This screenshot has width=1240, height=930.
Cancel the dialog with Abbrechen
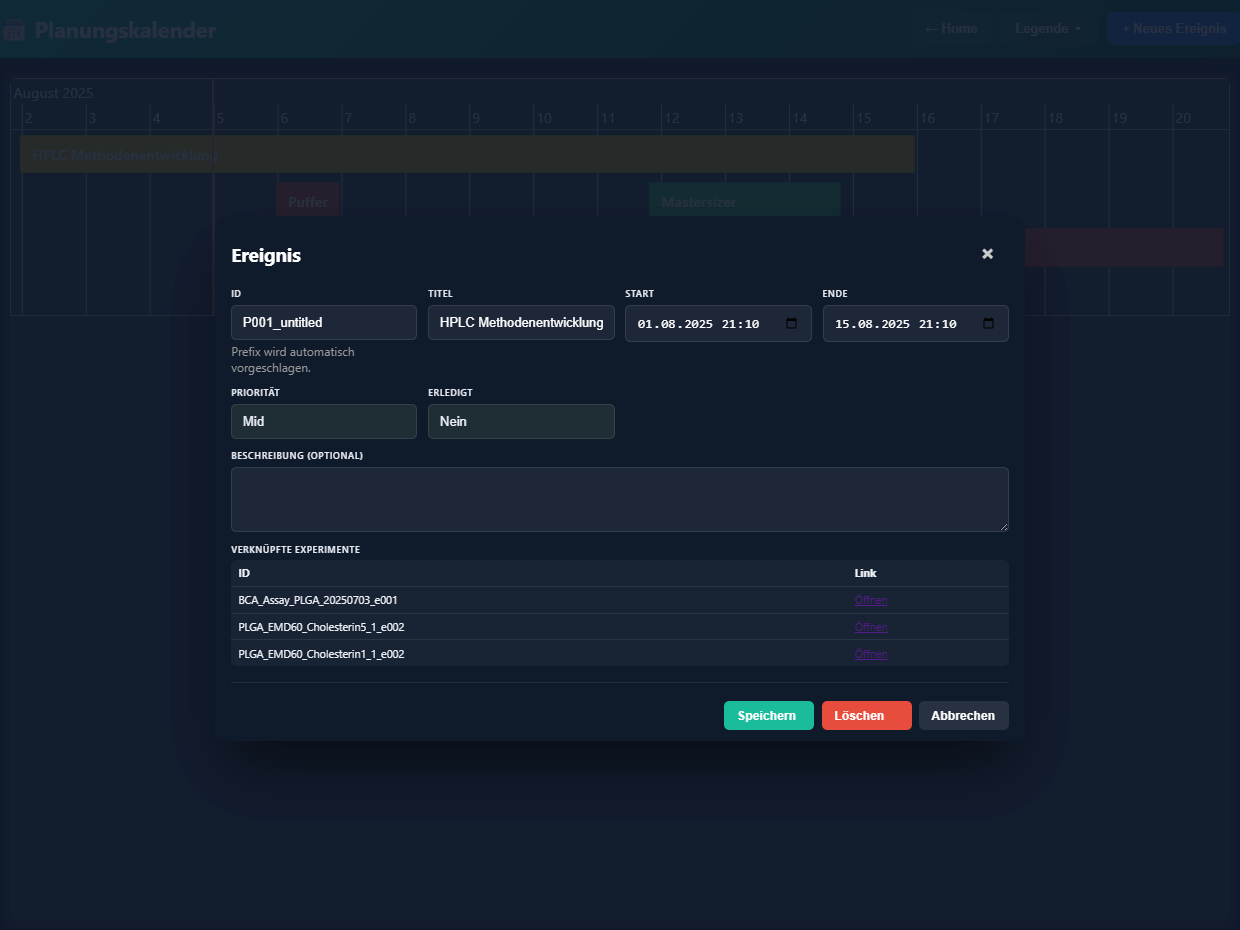(963, 716)
